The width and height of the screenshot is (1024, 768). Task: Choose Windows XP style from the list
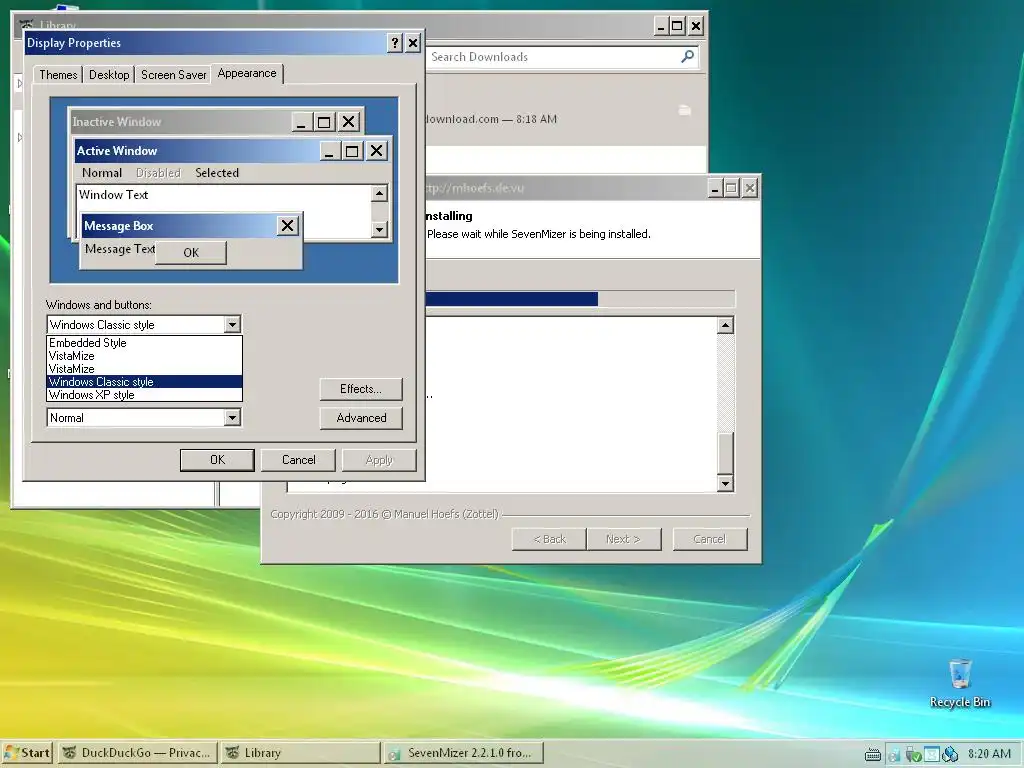(144, 395)
